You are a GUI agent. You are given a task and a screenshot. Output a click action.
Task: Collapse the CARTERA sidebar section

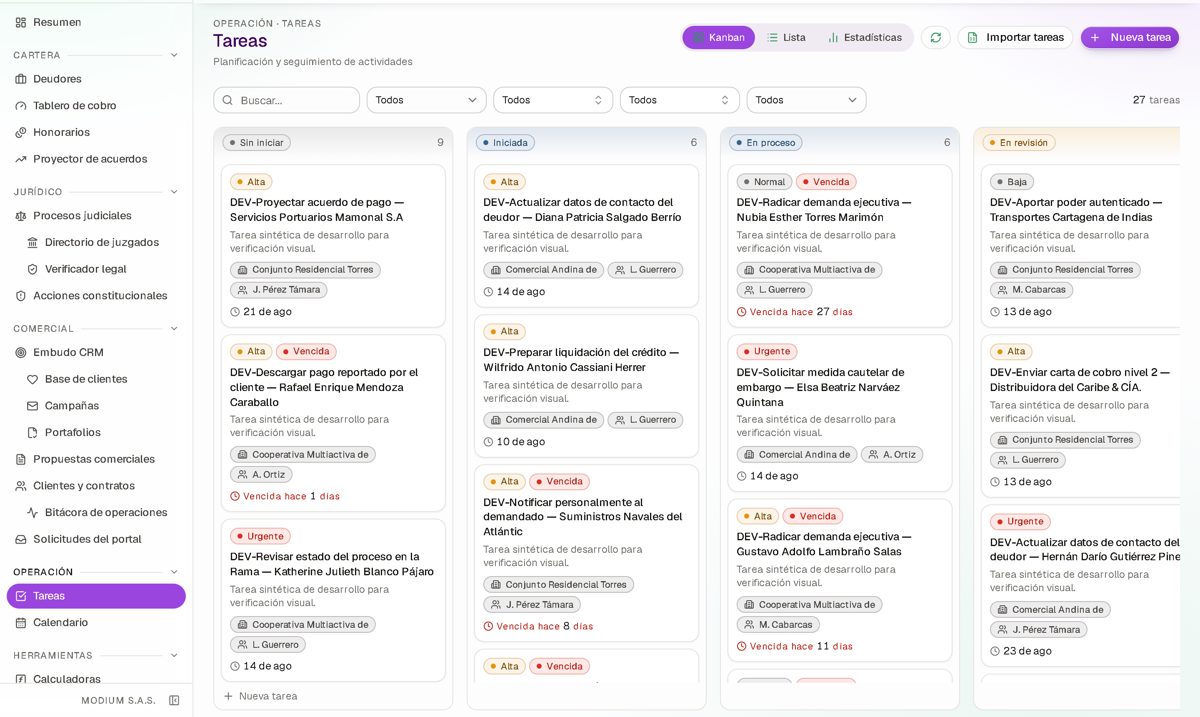[x=174, y=55]
